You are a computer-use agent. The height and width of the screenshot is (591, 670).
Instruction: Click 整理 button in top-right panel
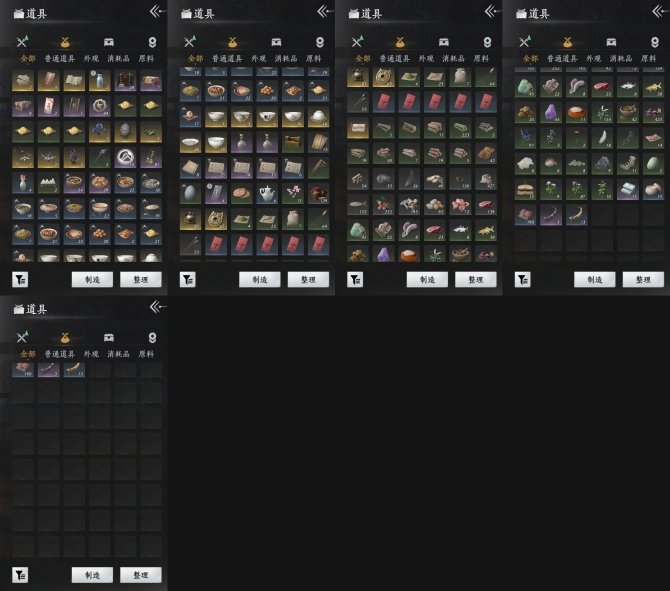click(x=643, y=279)
